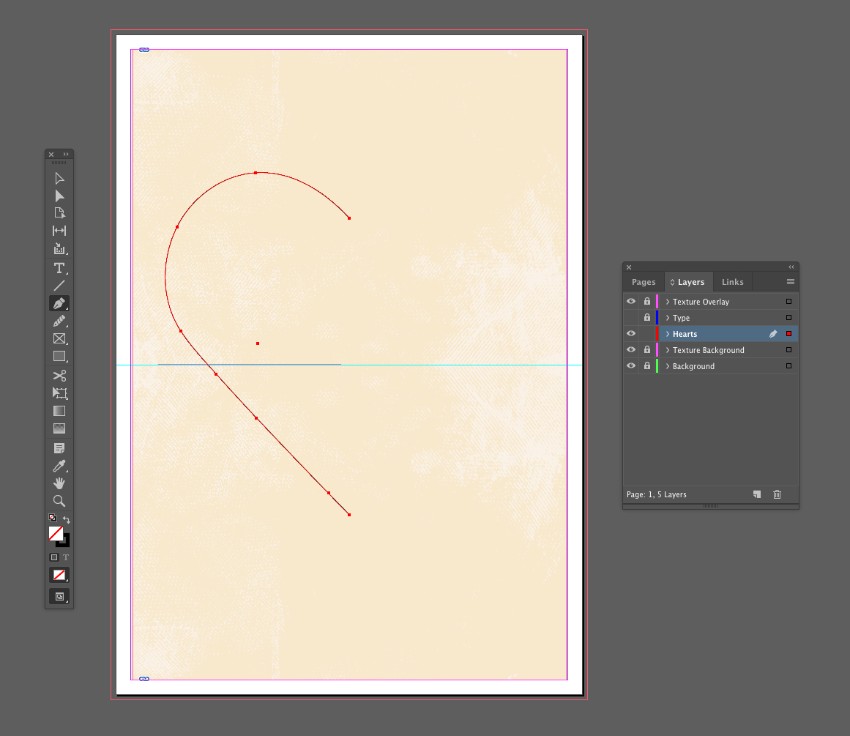Select the Rectangle tool
The height and width of the screenshot is (736, 850).
point(59,357)
